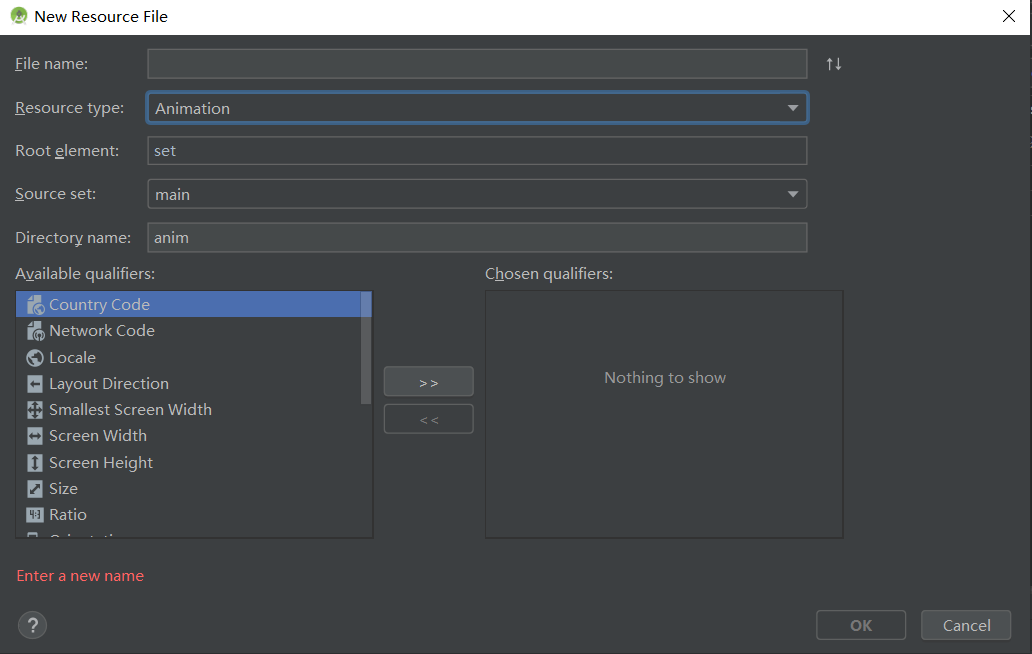Click the Layout Direction arrow icon
1032x654 pixels.
coord(35,384)
